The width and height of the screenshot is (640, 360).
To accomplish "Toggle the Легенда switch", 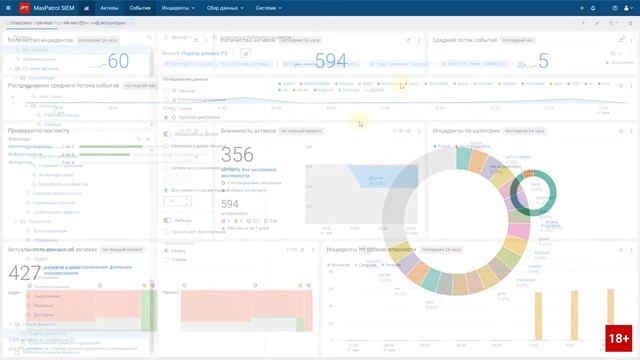I will point(167,220).
